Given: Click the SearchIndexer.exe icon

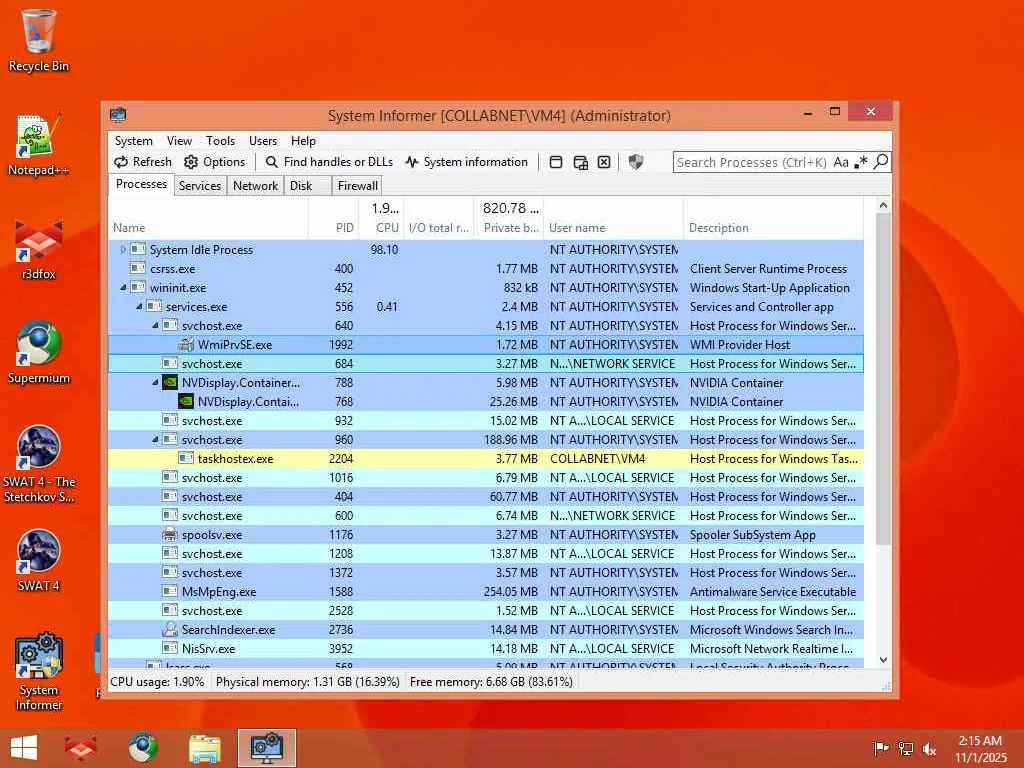Looking at the screenshot, I should [x=170, y=630].
